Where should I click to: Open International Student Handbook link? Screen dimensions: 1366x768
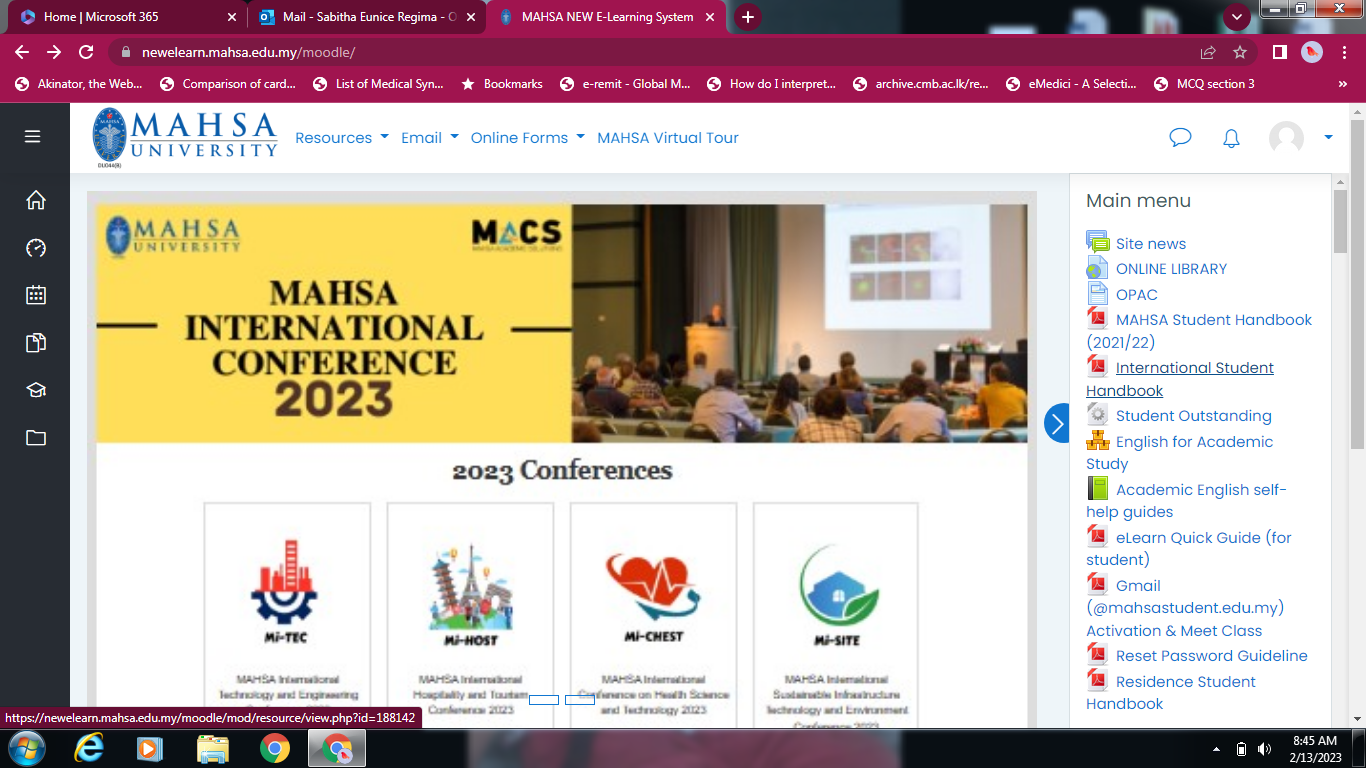coord(1180,379)
